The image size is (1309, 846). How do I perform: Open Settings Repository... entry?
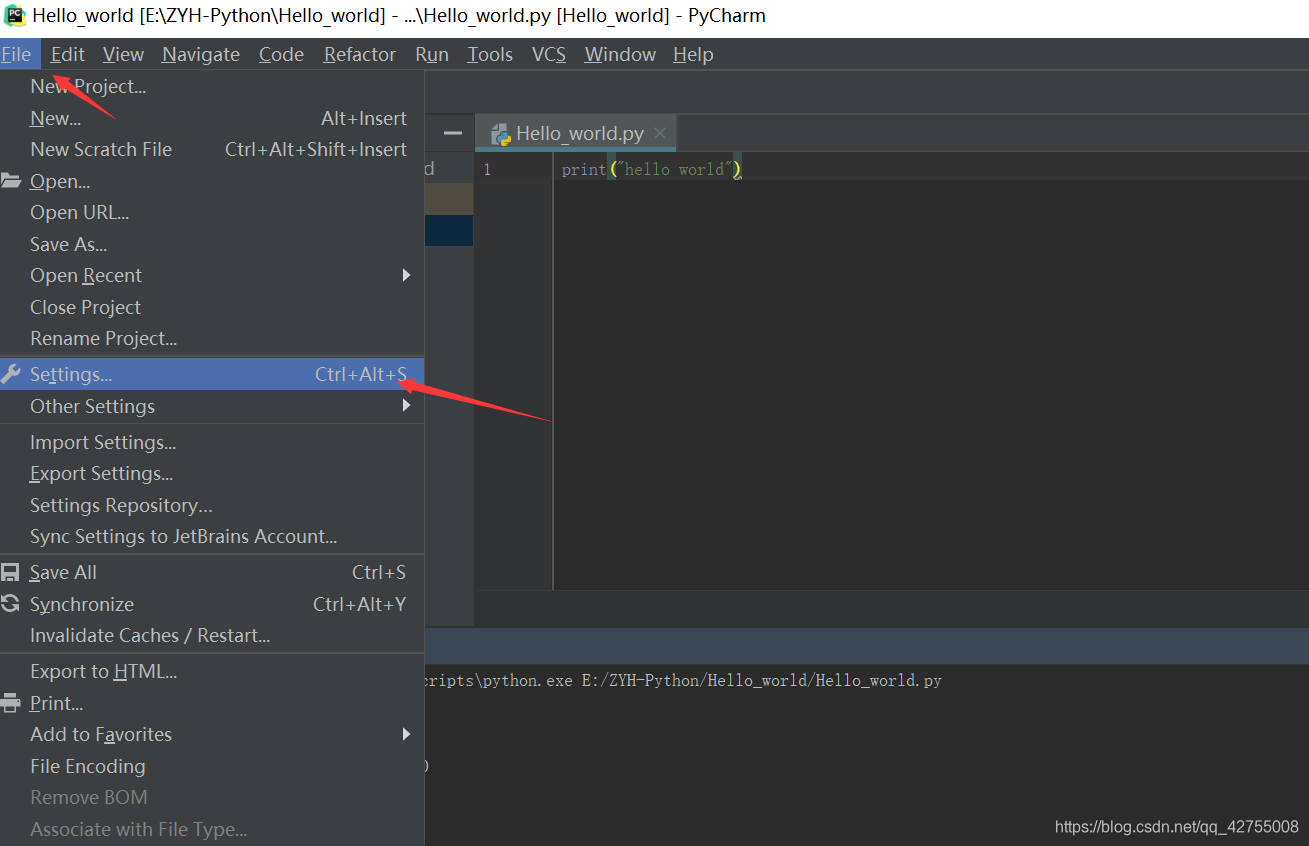212,505
